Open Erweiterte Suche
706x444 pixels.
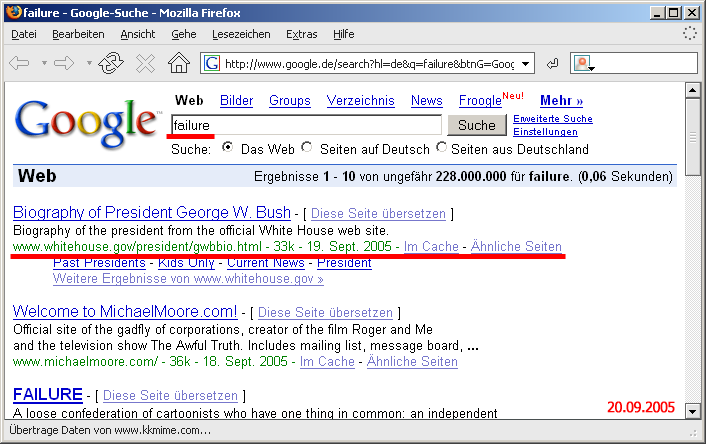(553, 119)
